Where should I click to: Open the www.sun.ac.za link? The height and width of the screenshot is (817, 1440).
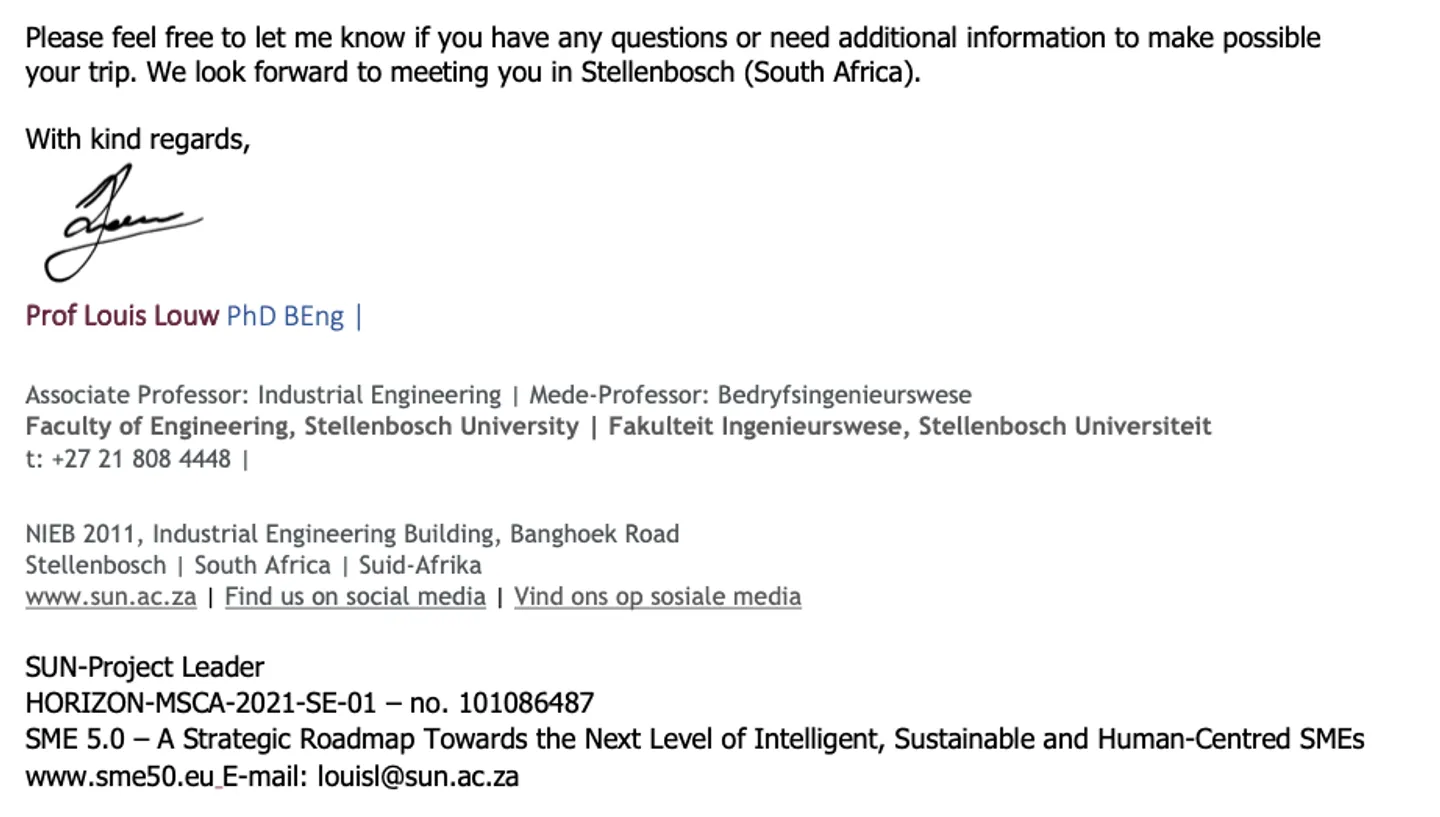point(111,597)
